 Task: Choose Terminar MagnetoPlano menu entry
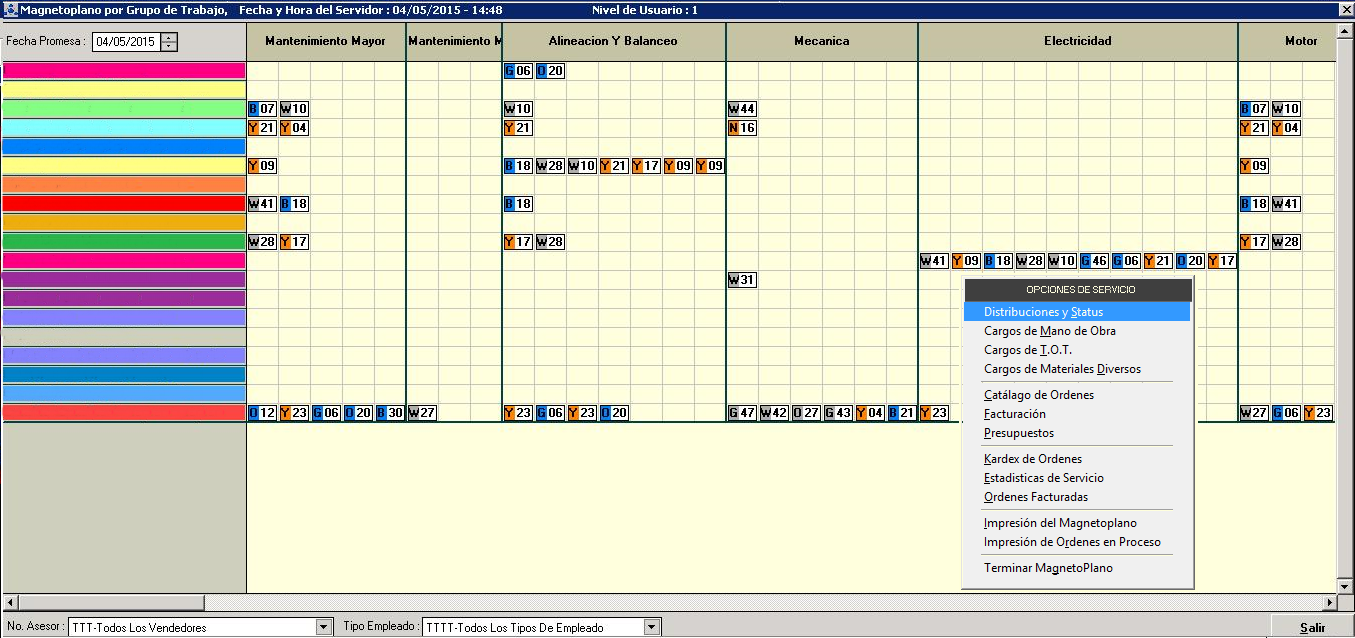pyautogui.click(x=1047, y=568)
